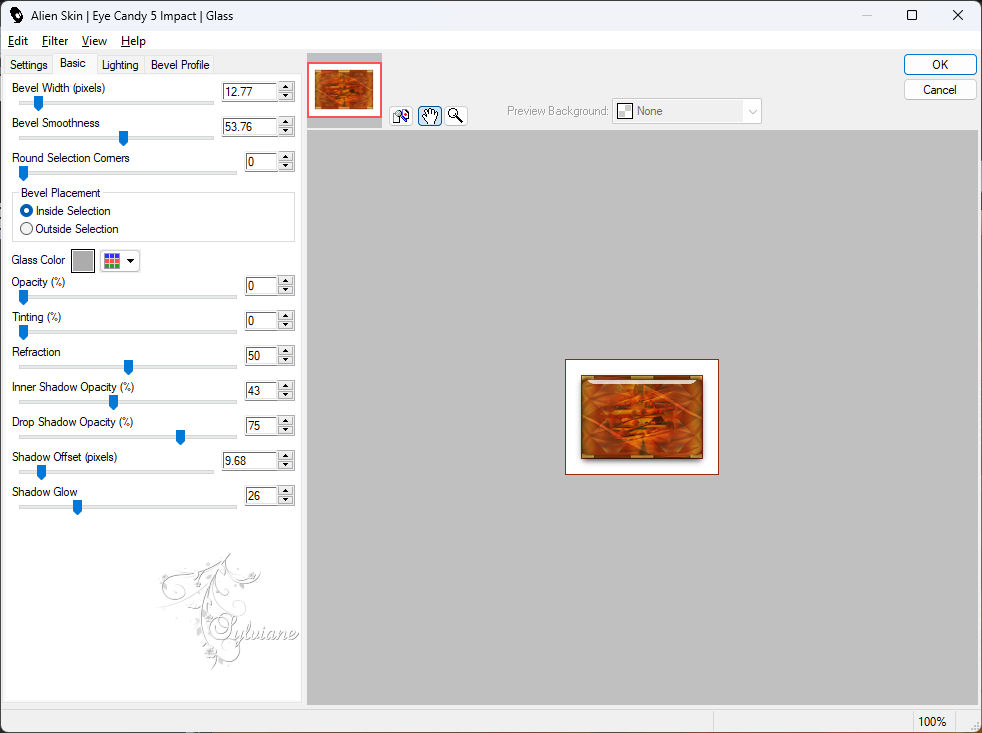The image size is (982, 733).
Task: Decrease Inner Shadow Opacity with down arrow
Action: click(286, 396)
